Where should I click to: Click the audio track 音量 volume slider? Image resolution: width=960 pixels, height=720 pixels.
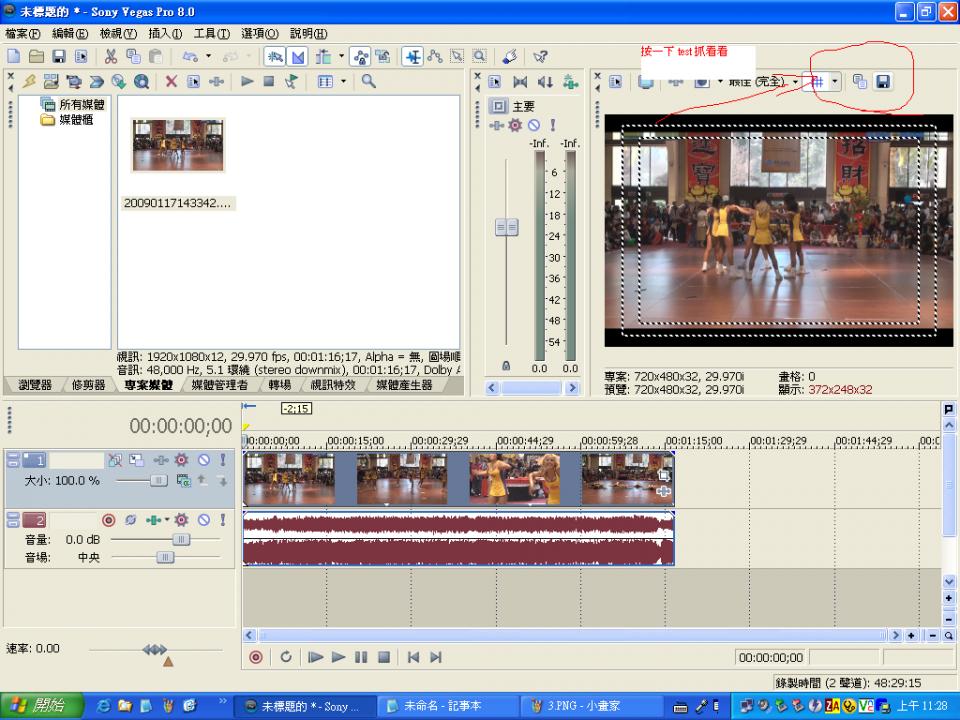180,539
